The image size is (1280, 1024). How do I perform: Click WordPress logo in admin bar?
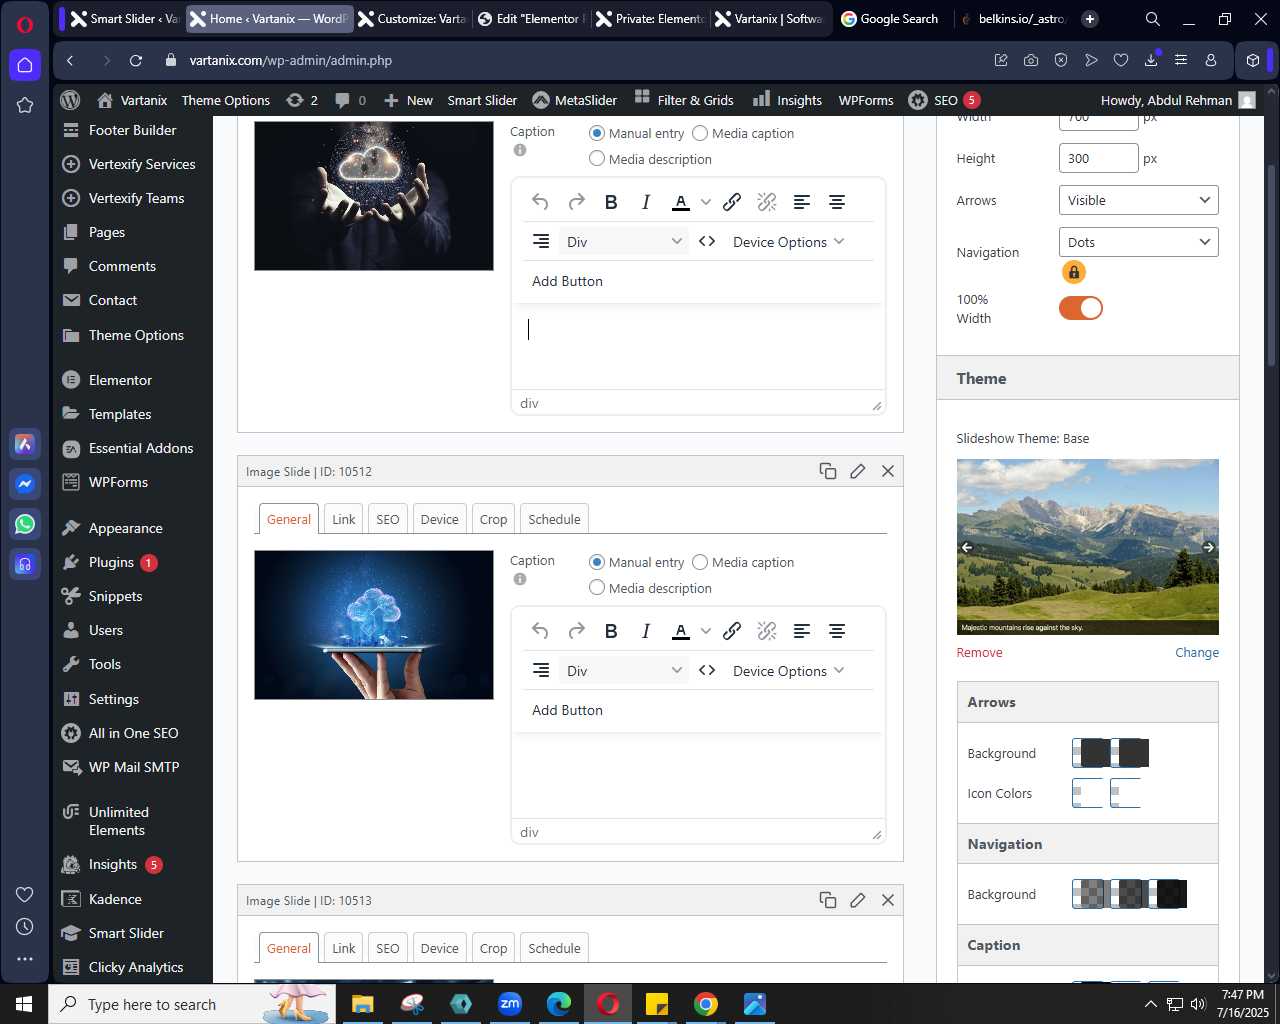(70, 100)
